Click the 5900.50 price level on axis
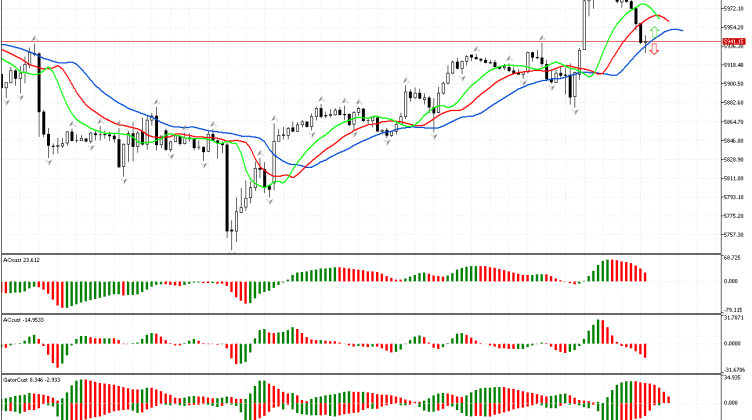Image resolution: width=752 pixels, height=420 pixels. 733,83
